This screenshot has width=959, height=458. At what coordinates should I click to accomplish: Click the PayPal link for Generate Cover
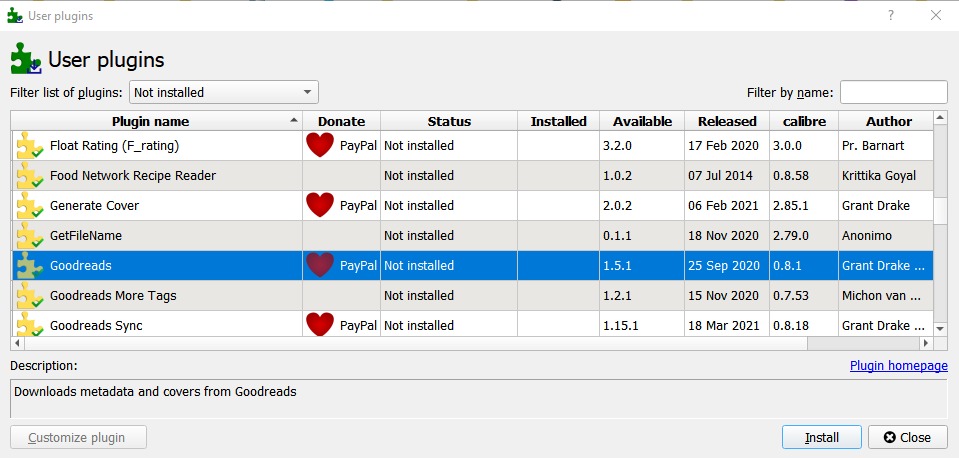point(358,205)
